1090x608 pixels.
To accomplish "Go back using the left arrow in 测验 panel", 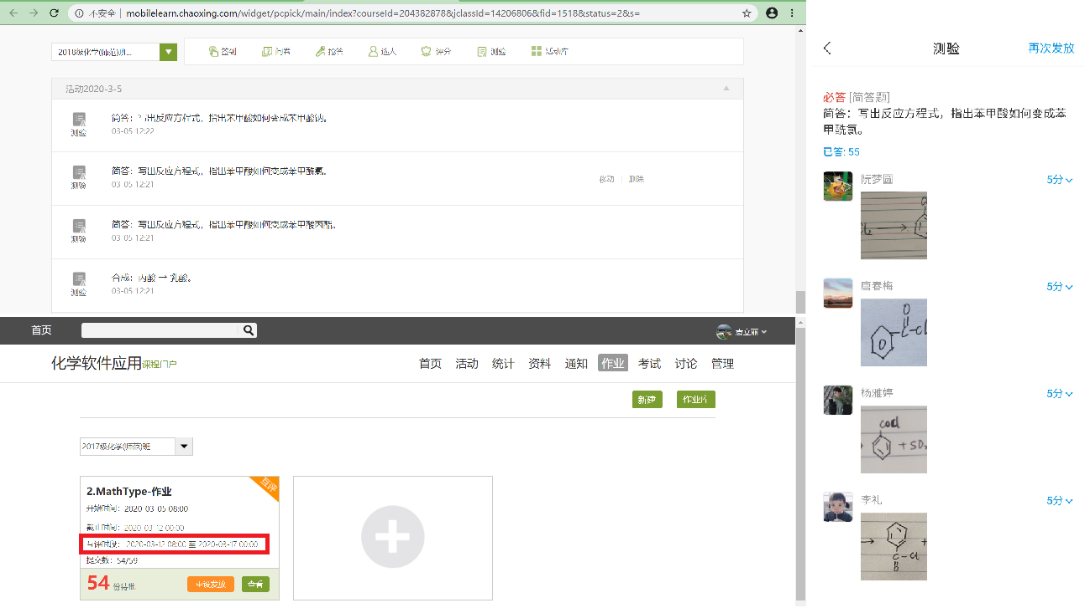I will click(827, 48).
